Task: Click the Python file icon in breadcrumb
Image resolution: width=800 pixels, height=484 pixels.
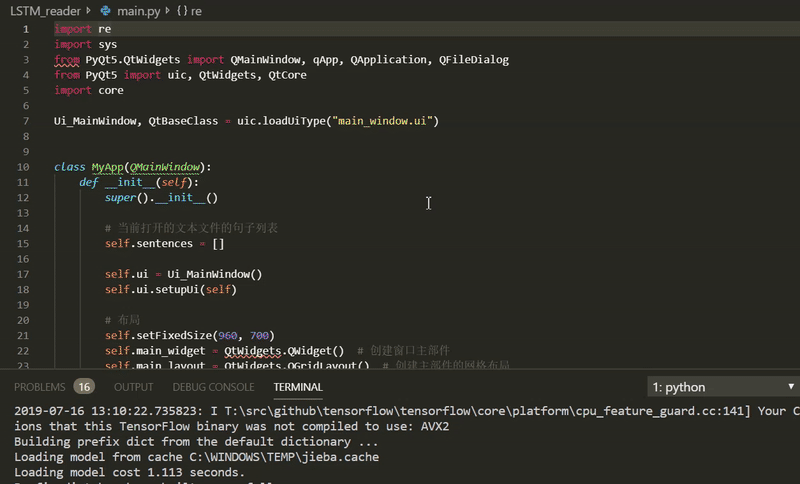Action: (105, 11)
